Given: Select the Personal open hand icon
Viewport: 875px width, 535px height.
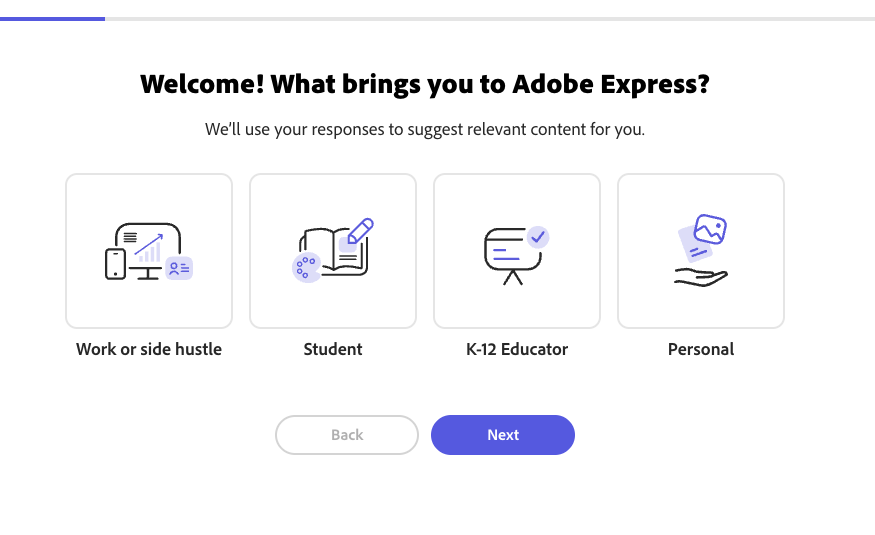Looking at the screenshot, I should 700,276.
